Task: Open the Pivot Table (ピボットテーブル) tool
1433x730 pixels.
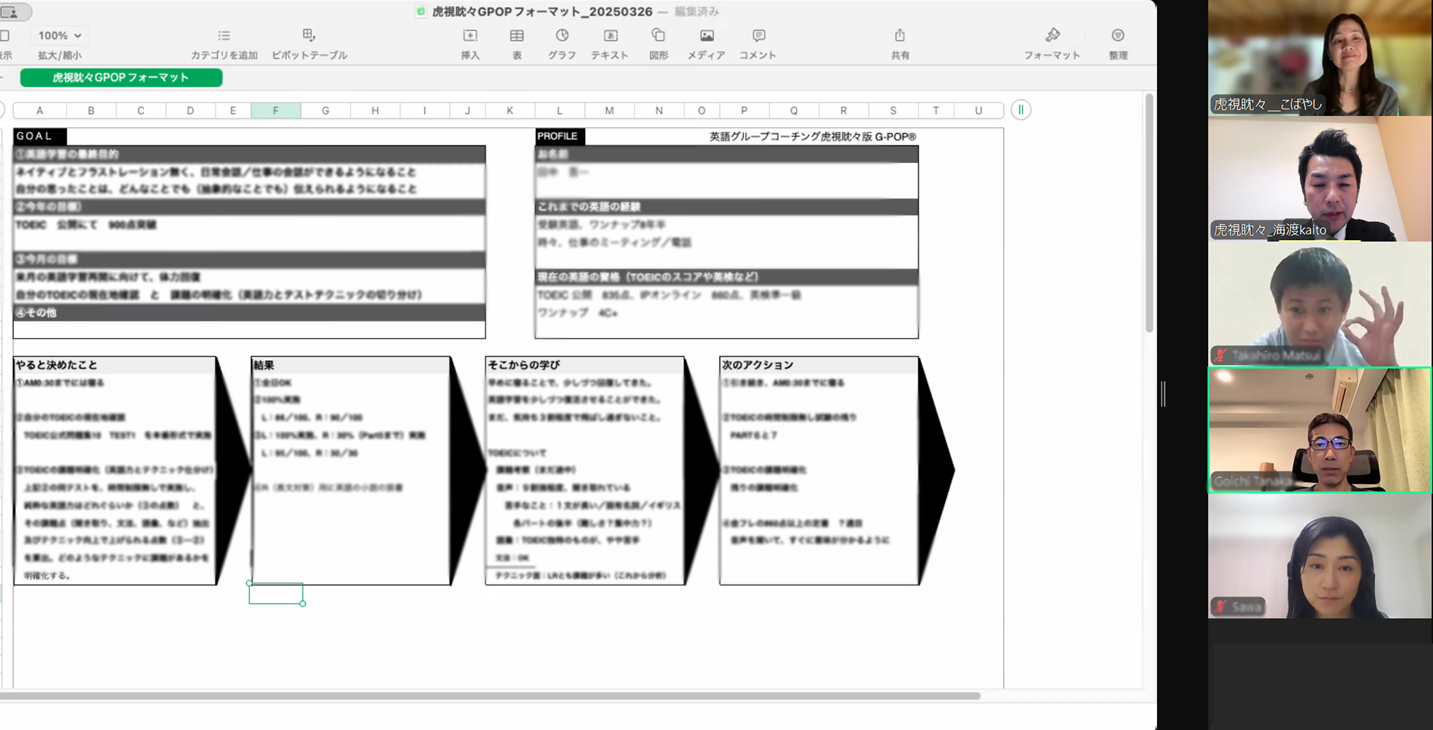Action: pyautogui.click(x=309, y=36)
